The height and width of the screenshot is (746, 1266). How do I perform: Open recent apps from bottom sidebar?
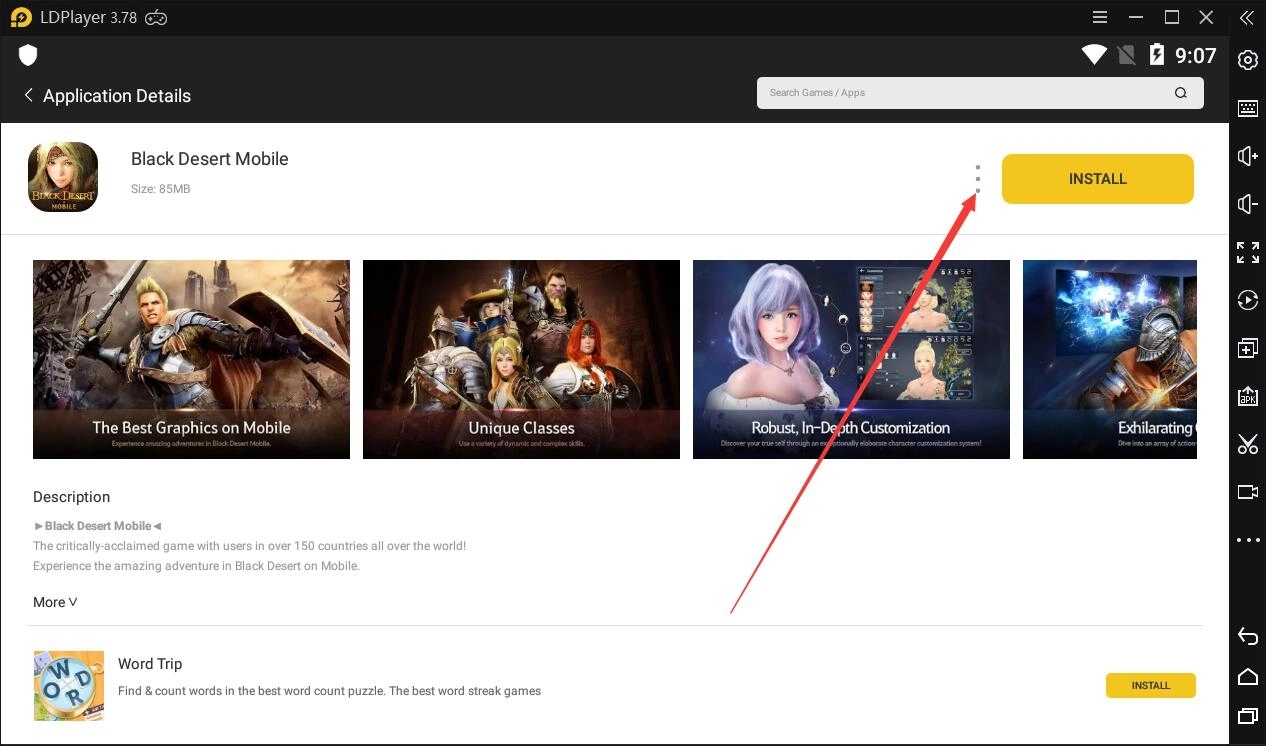tap(1247, 716)
